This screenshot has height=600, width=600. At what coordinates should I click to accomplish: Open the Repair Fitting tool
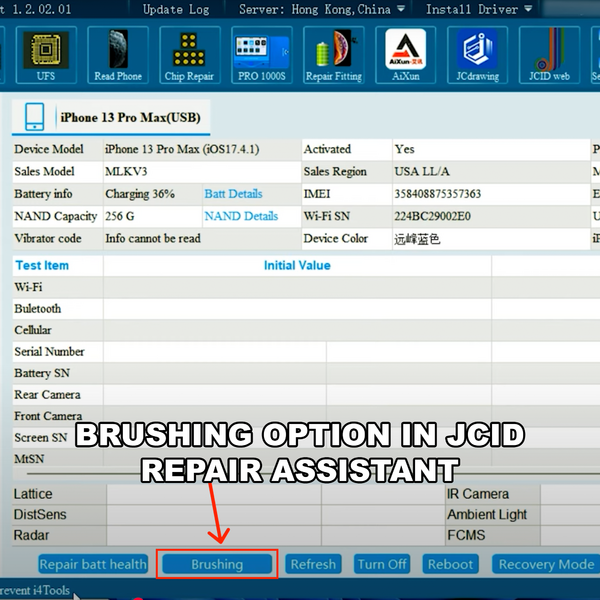point(334,53)
